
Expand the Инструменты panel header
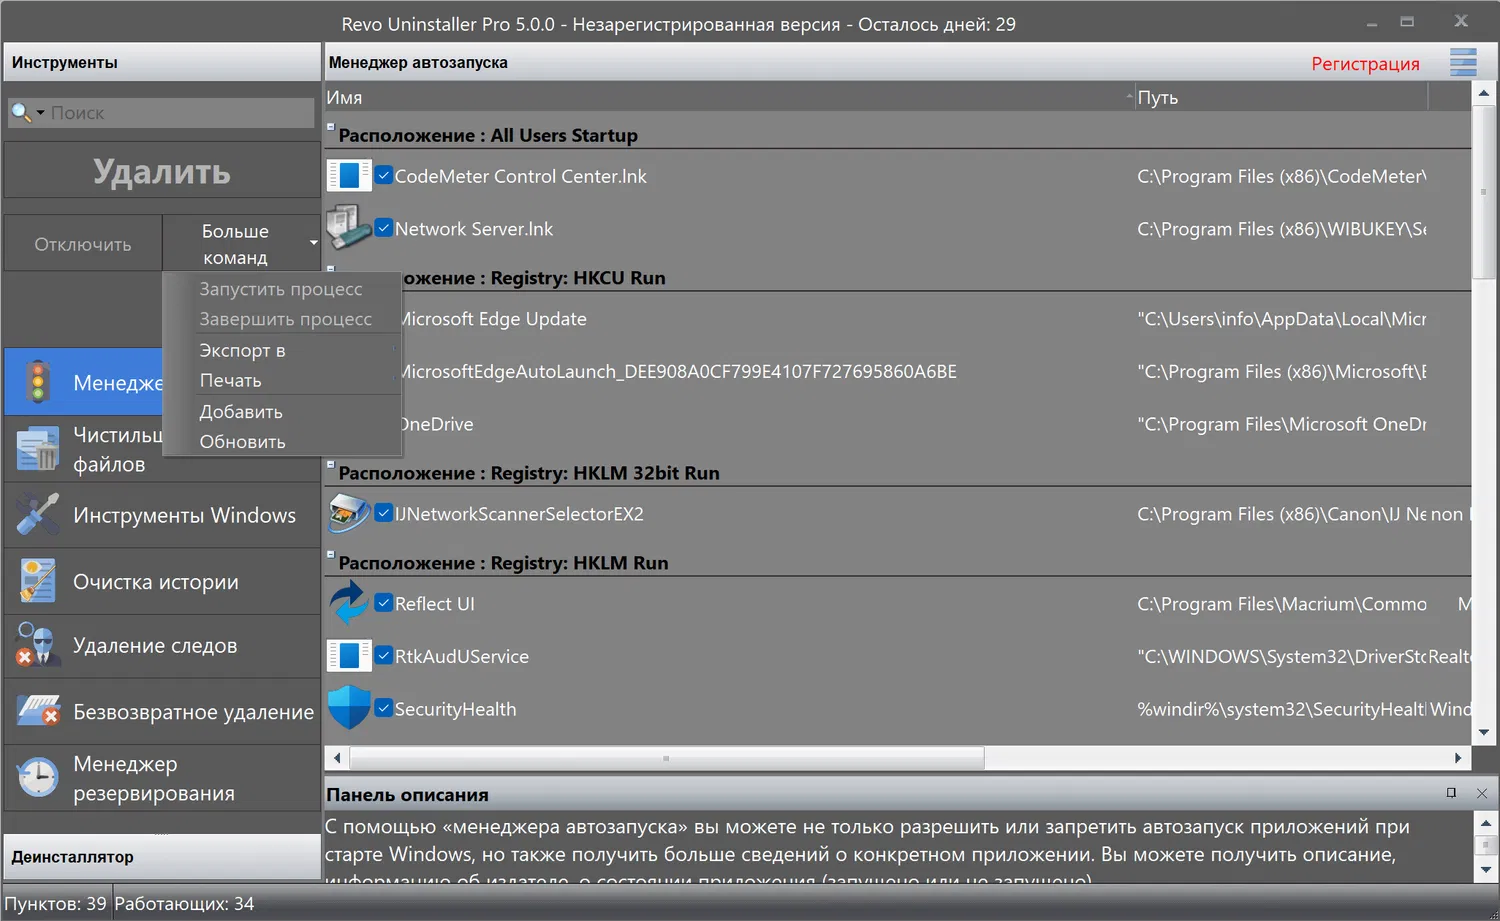(162, 62)
